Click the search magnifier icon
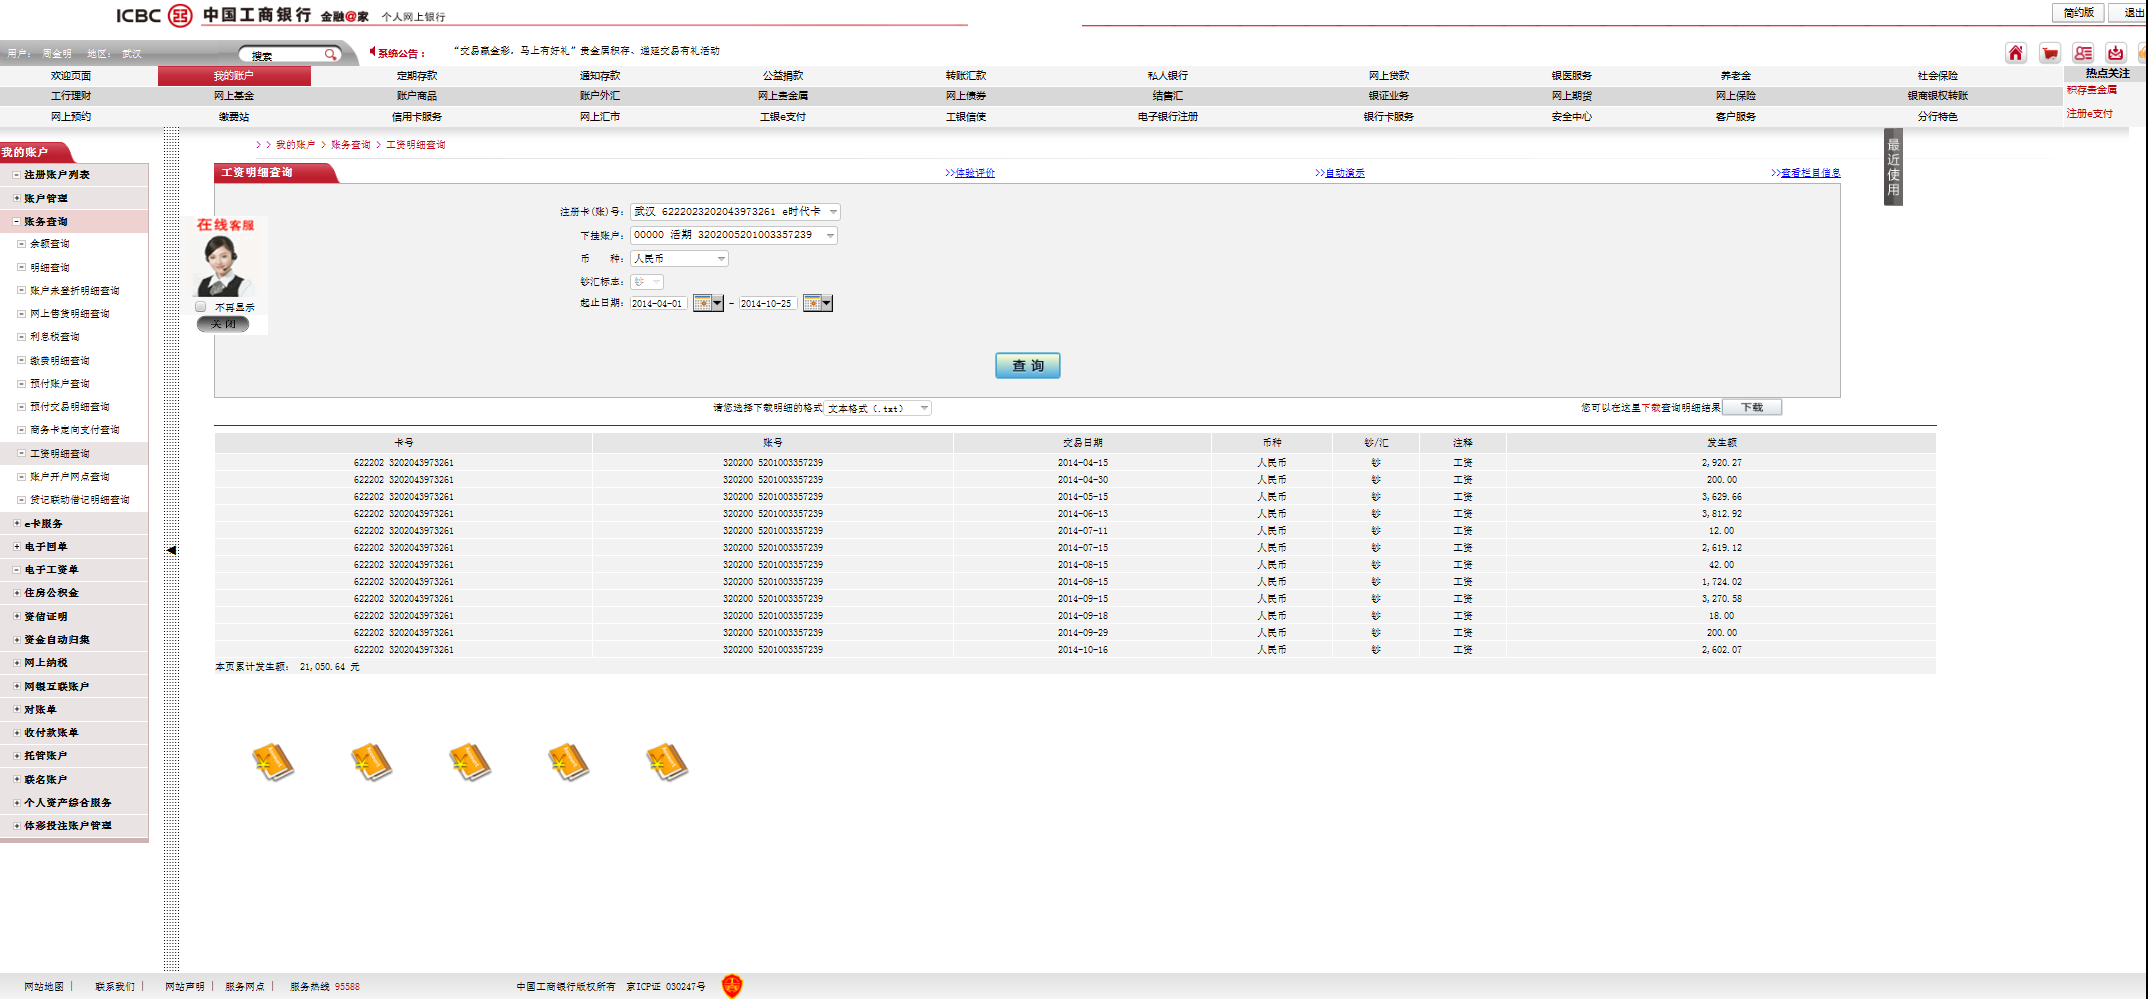2148x999 pixels. (x=330, y=55)
